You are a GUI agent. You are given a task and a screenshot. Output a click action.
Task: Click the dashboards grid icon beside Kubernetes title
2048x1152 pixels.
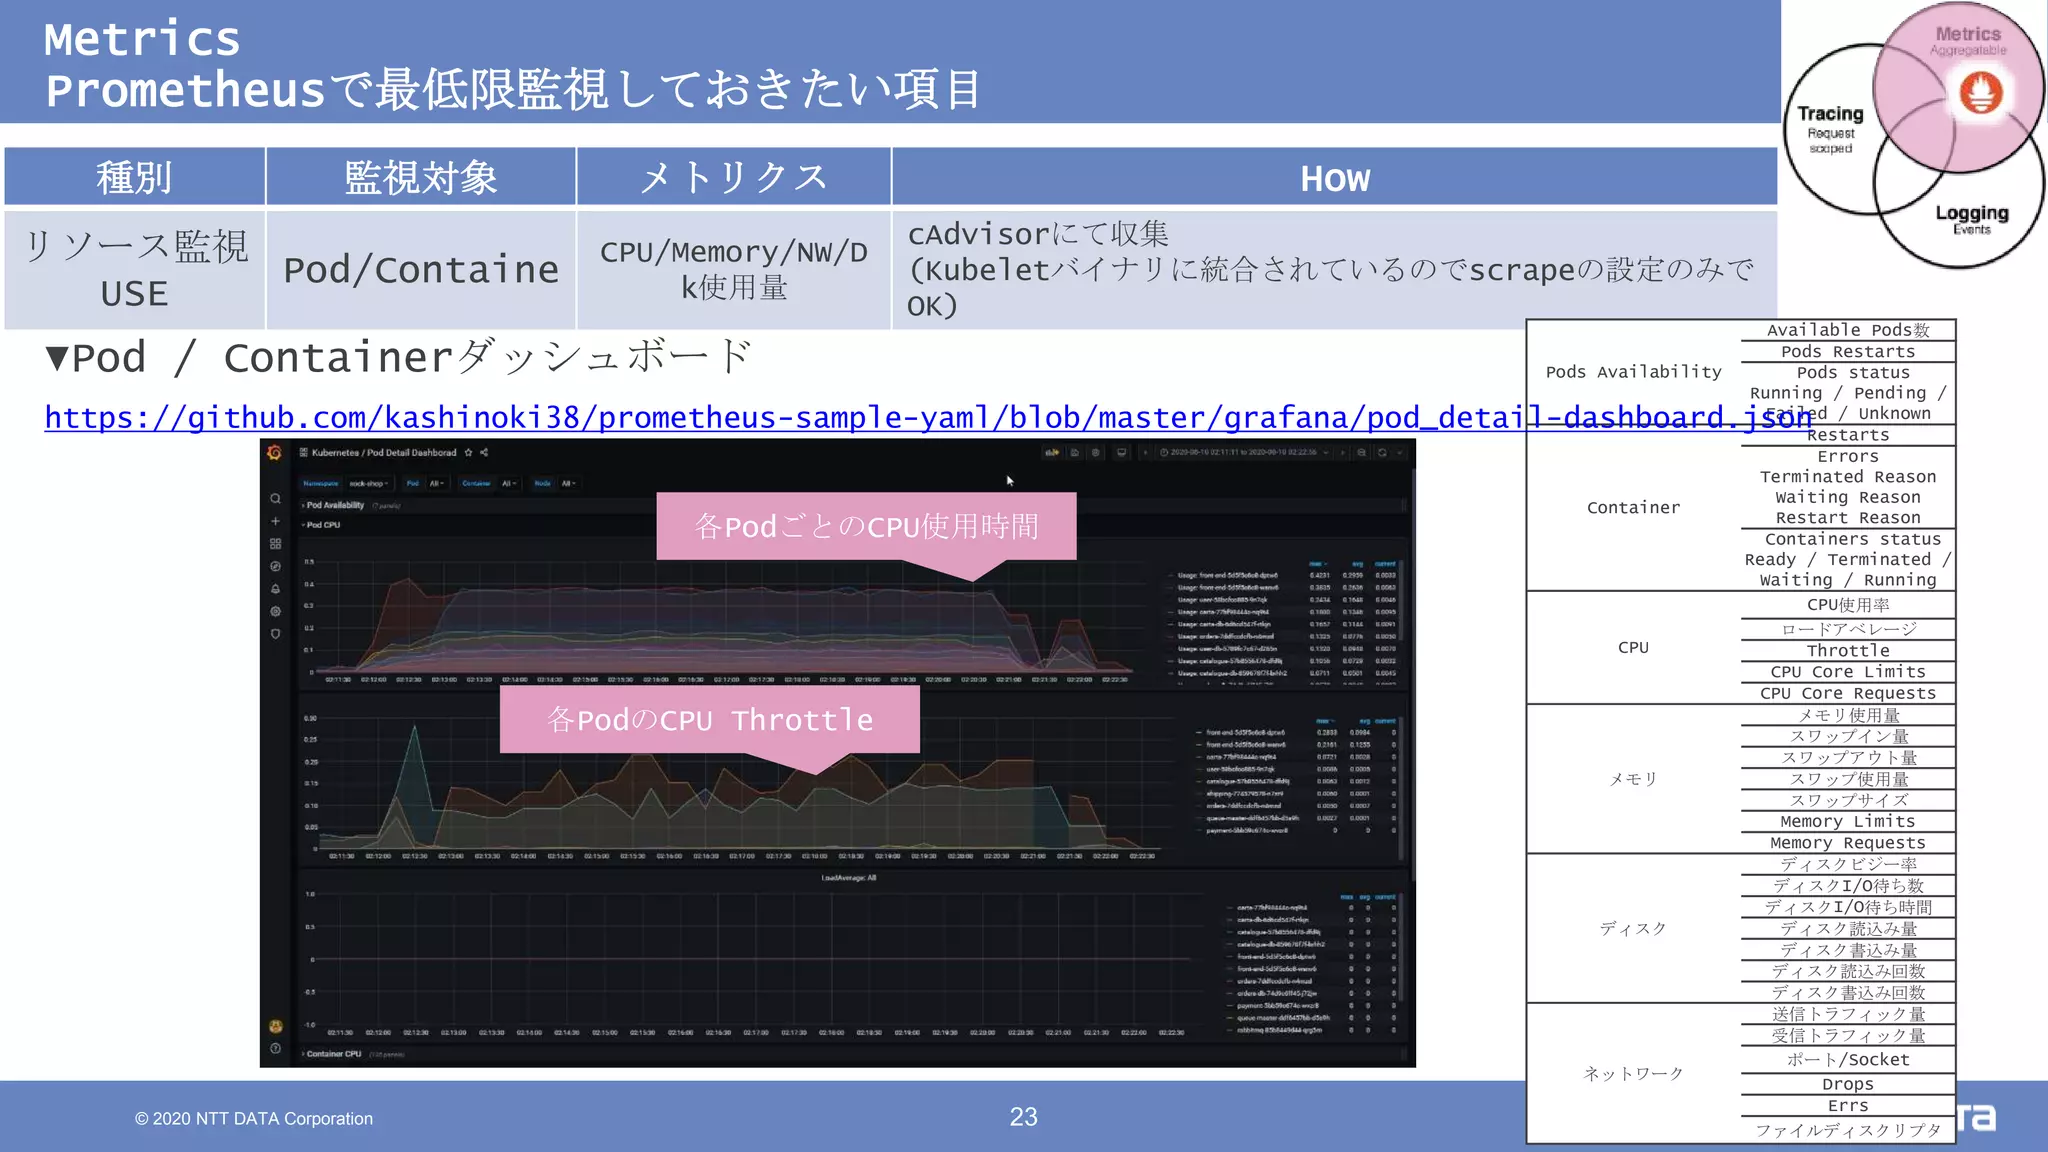[303, 453]
